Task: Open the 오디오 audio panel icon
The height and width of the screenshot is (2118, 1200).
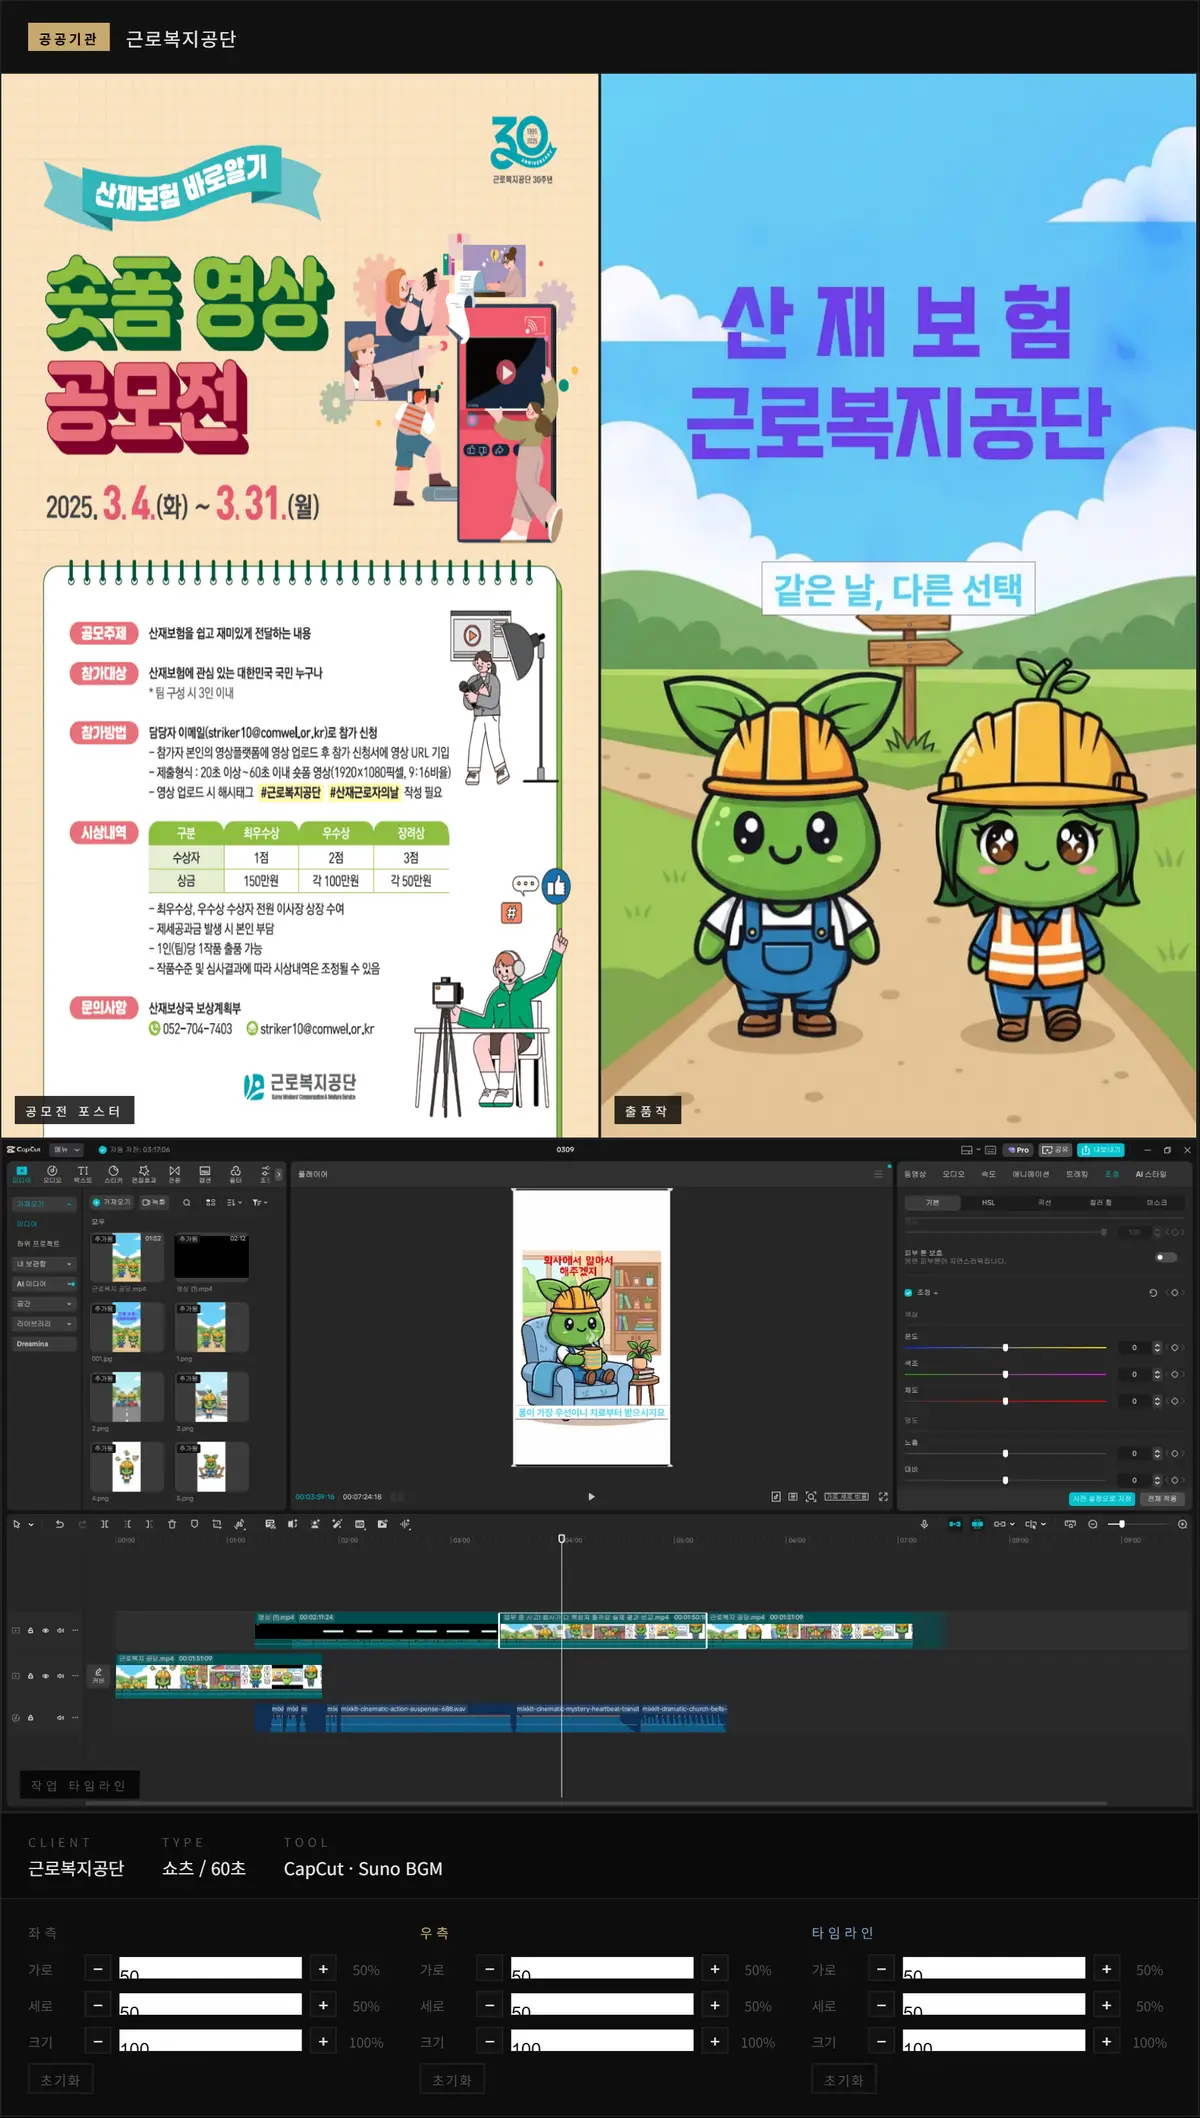Action: click(52, 1173)
